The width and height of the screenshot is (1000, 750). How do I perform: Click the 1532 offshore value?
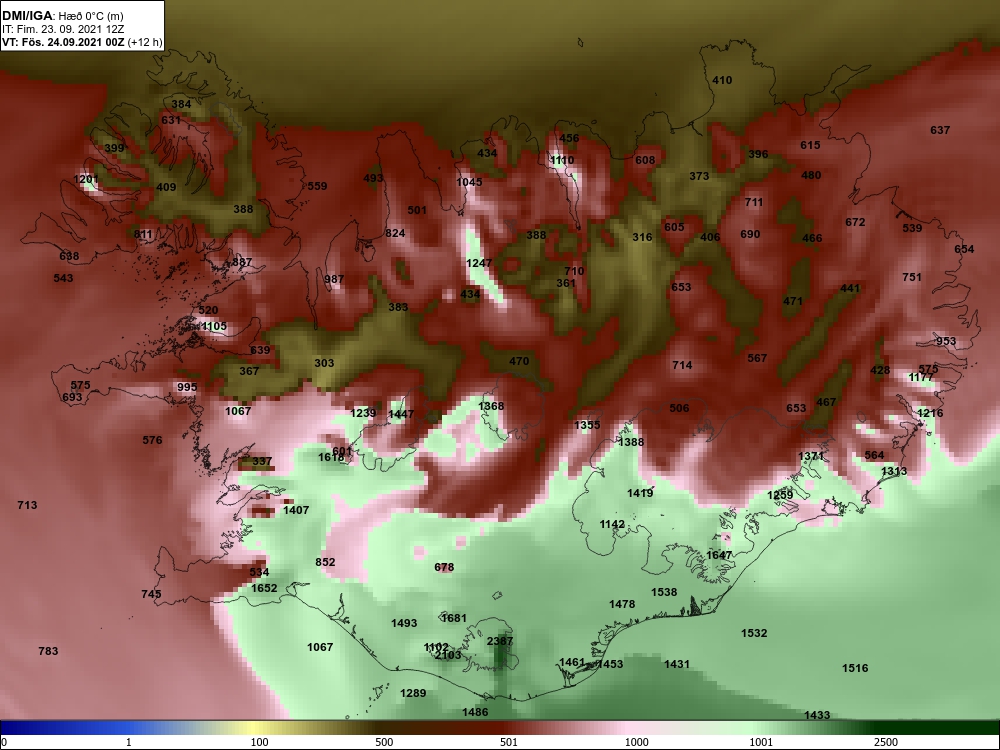754,633
